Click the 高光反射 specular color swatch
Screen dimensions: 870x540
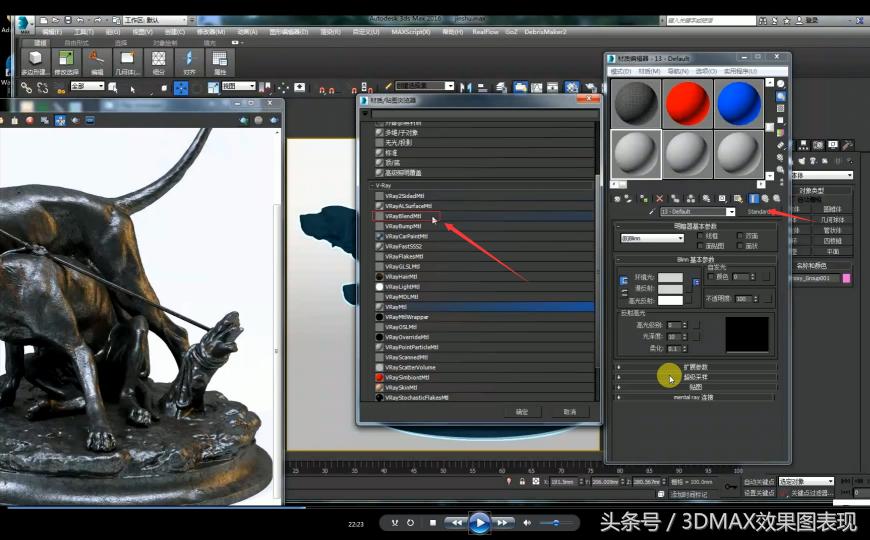(x=670, y=300)
